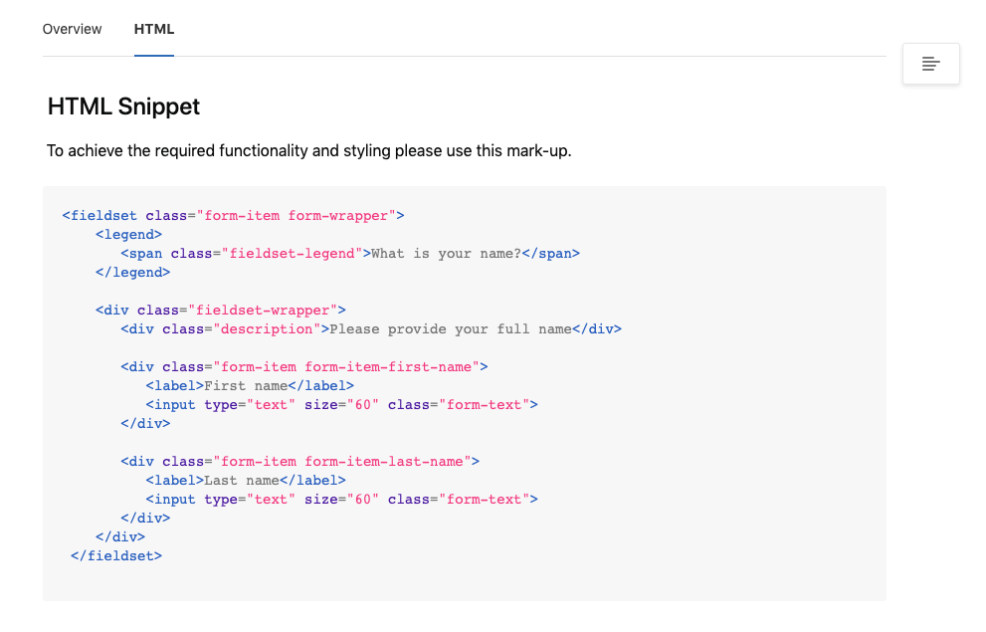Click the input line under Last name label

[x=342, y=499]
